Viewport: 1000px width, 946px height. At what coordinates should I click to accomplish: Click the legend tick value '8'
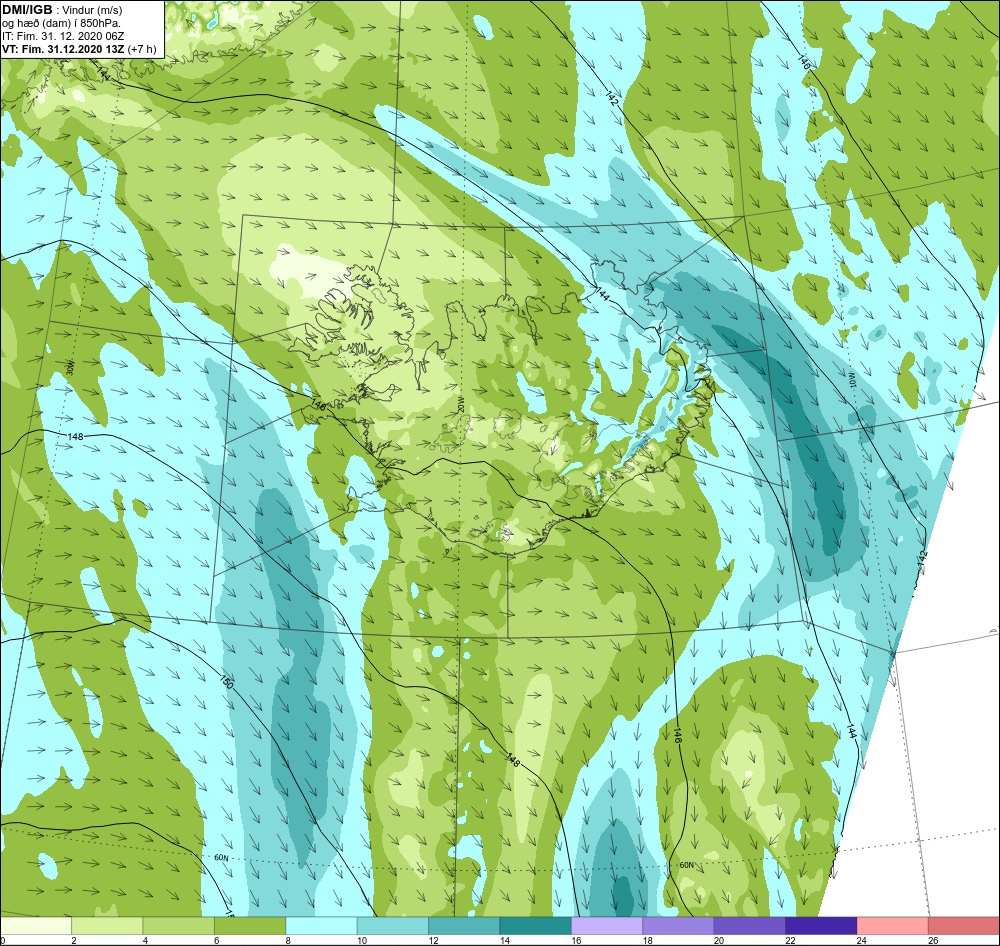click(288, 940)
